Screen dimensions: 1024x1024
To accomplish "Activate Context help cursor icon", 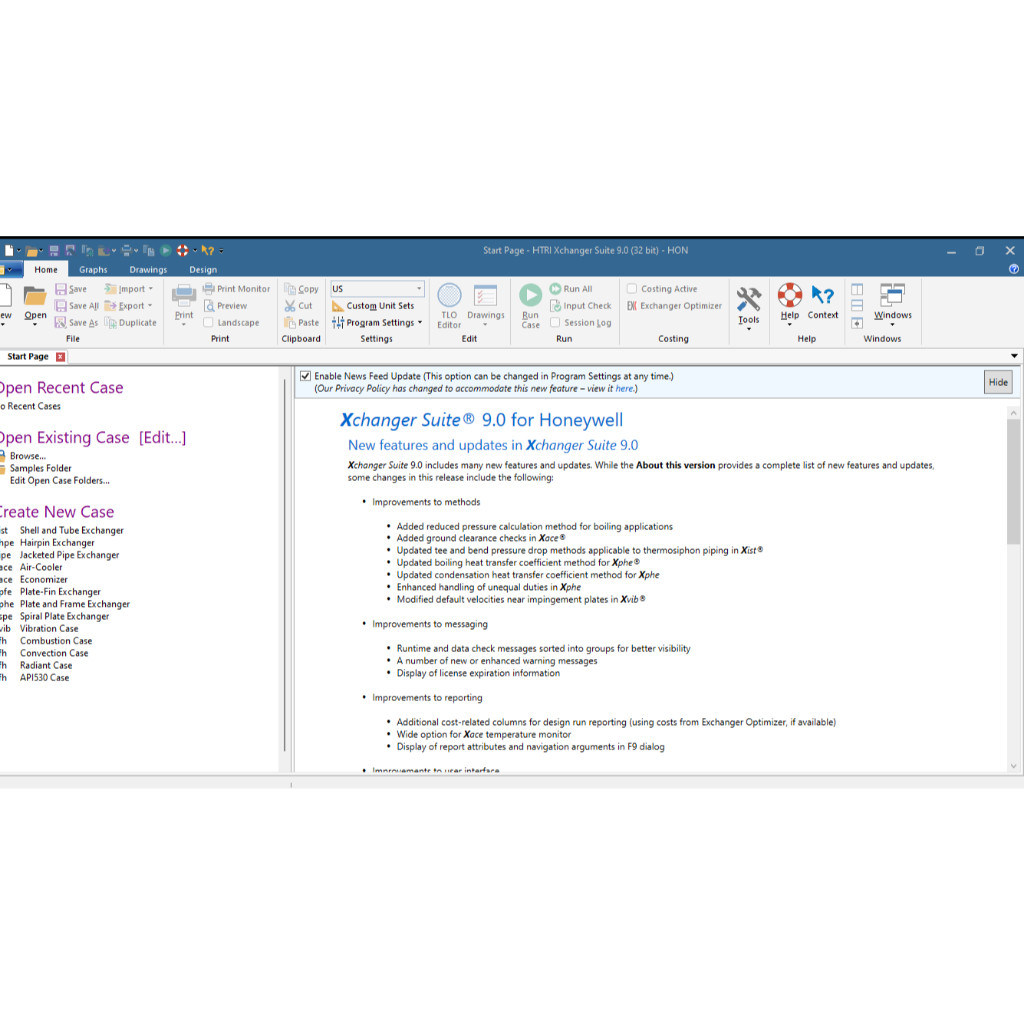I will (x=823, y=296).
